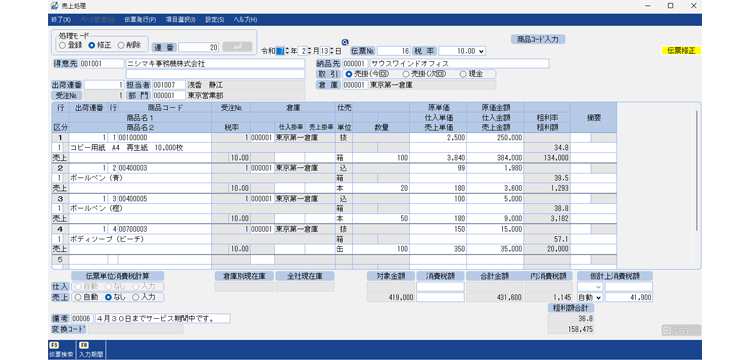
Task: Adjust the 令和 year stepper
Action: click(287, 51)
